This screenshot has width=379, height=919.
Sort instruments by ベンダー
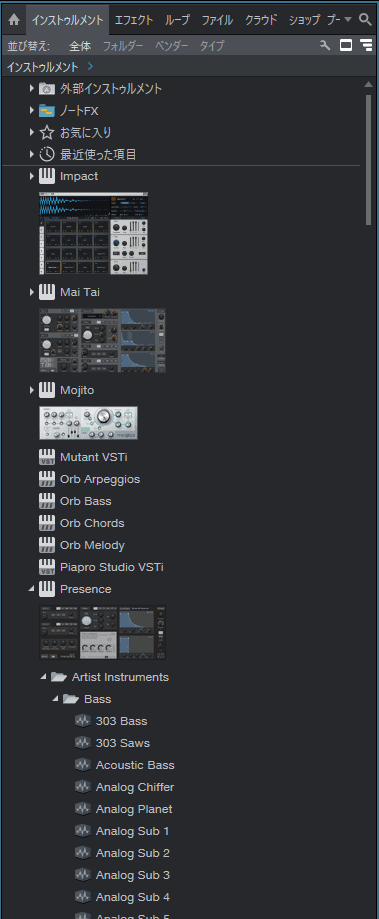[171, 46]
